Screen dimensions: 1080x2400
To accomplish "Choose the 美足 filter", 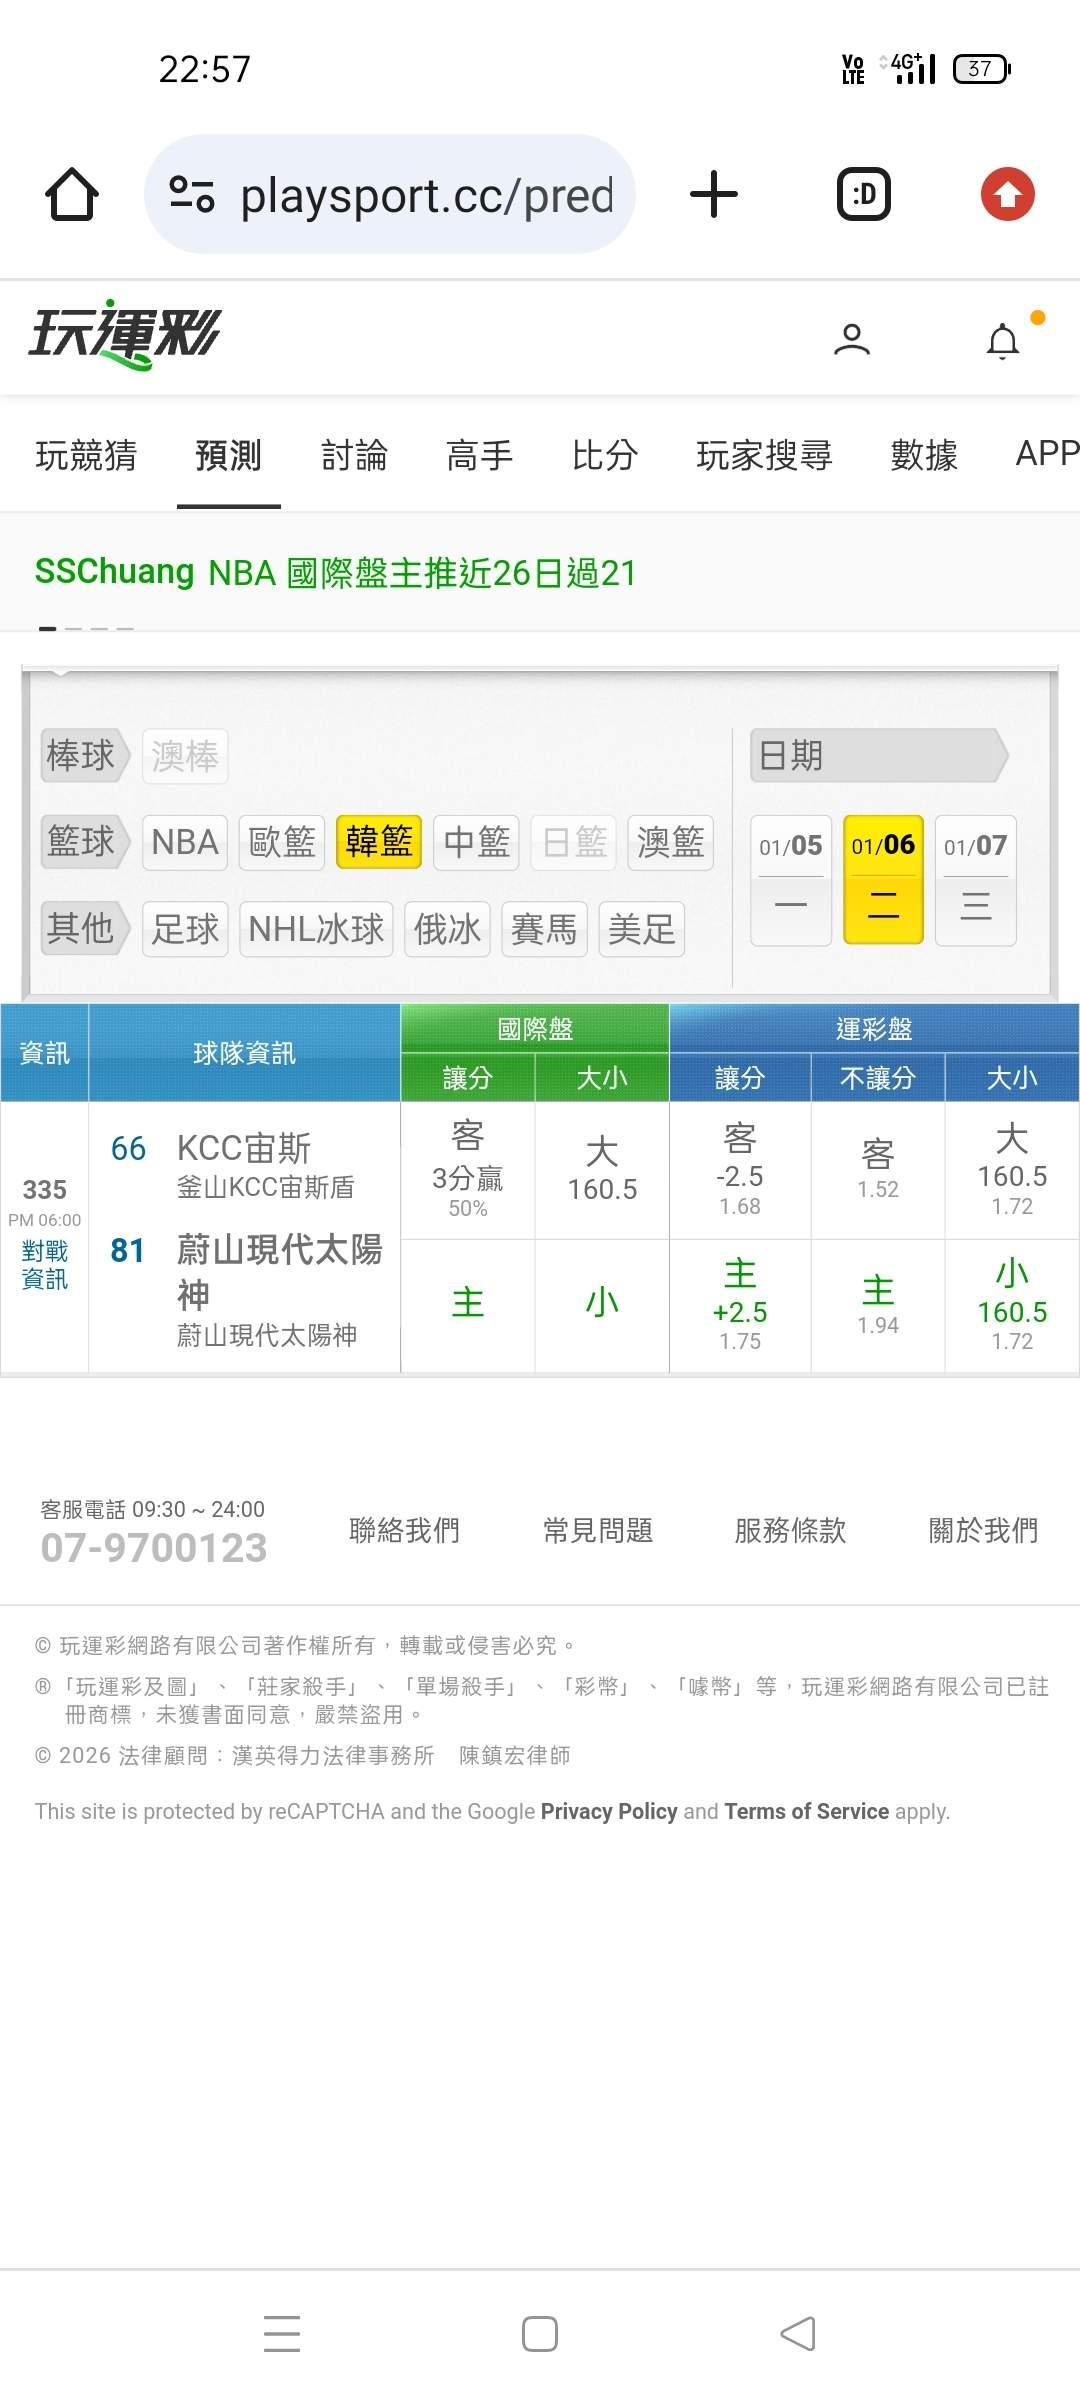I will point(641,929).
